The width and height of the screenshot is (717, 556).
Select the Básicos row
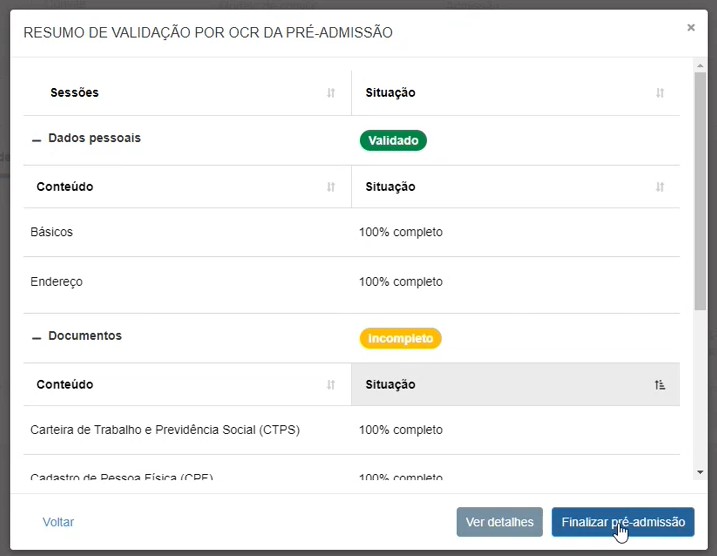pos(52,232)
